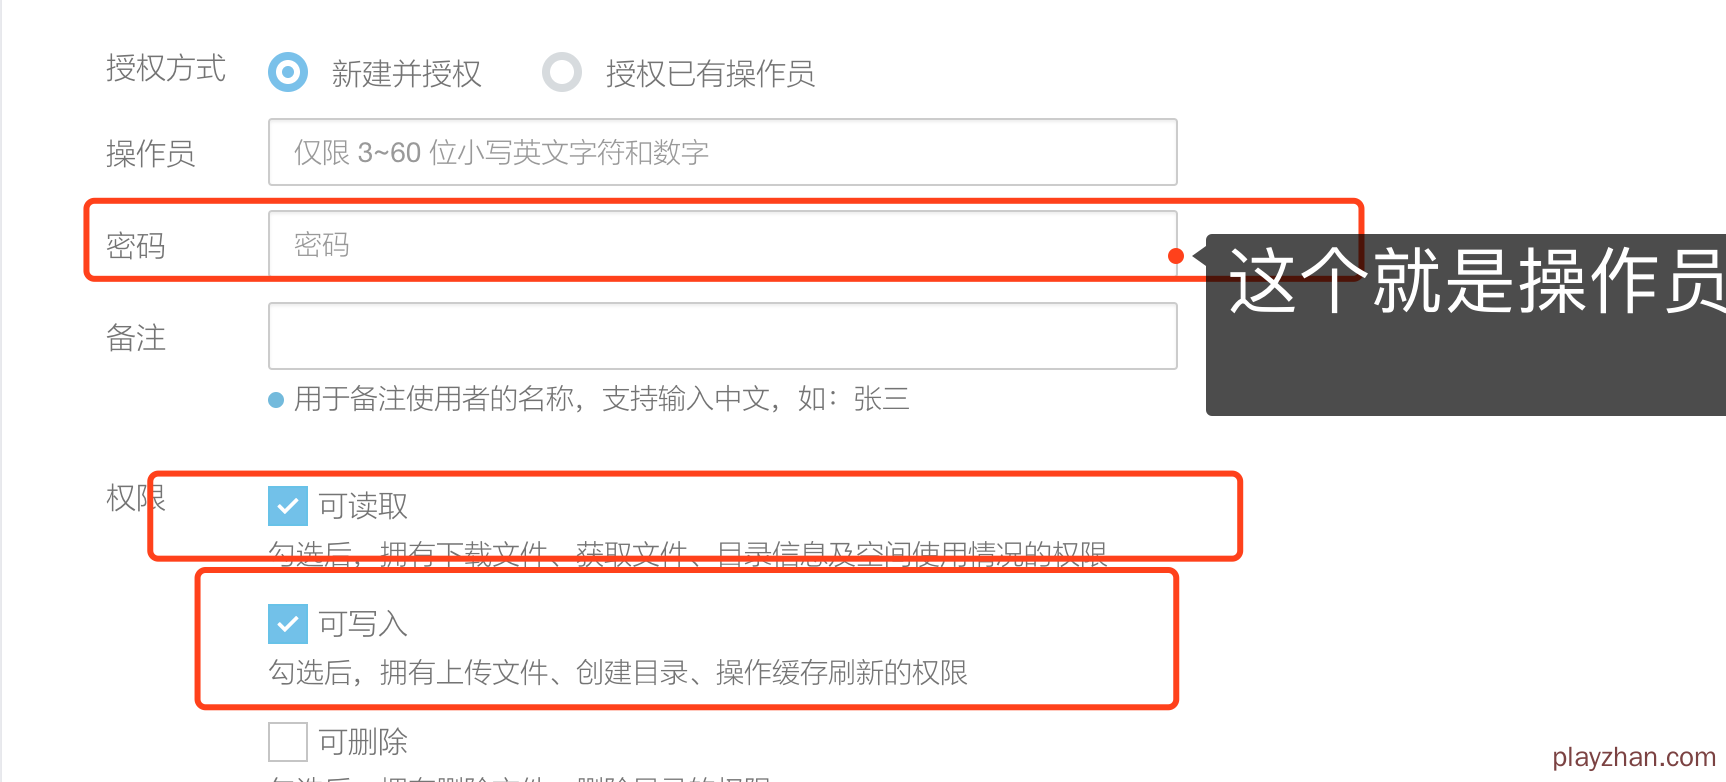The image size is (1726, 782).
Task: Uncheck the 可读取 permission checkbox
Action: pyautogui.click(x=288, y=506)
